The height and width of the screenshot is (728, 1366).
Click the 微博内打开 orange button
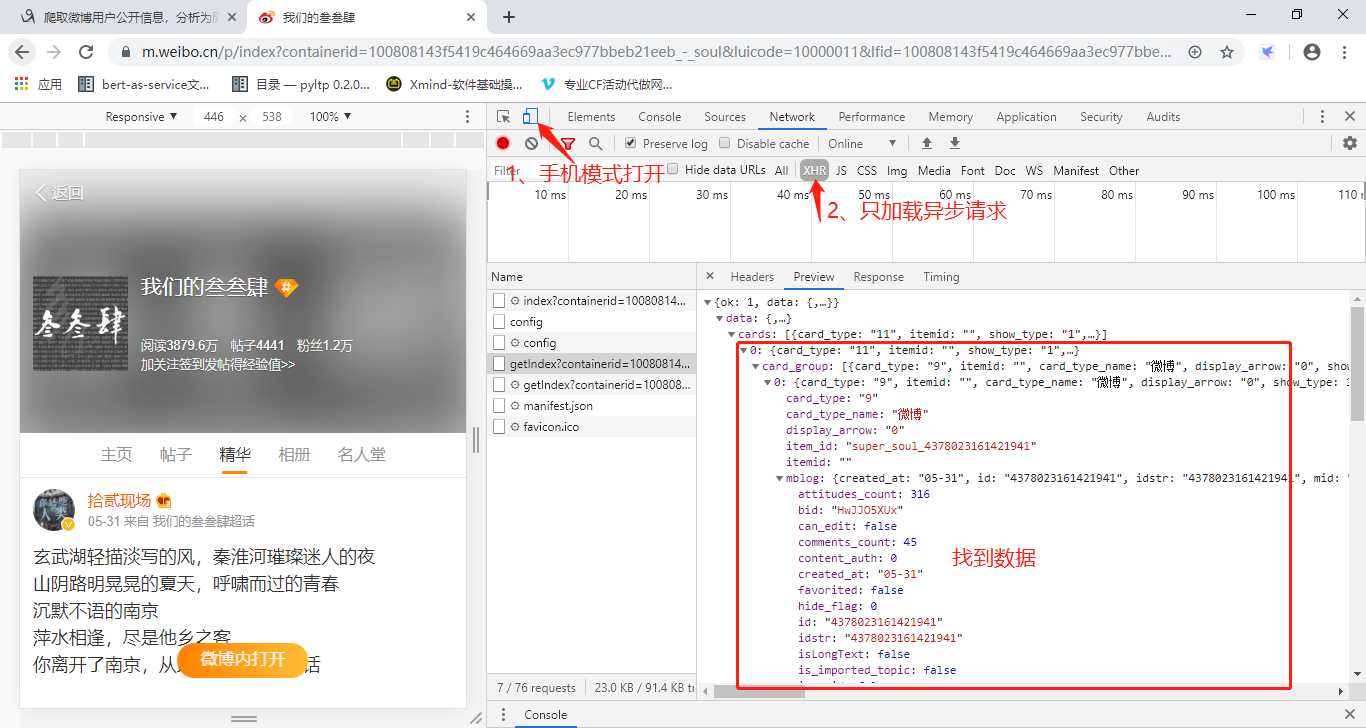pyautogui.click(x=243, y=660)
